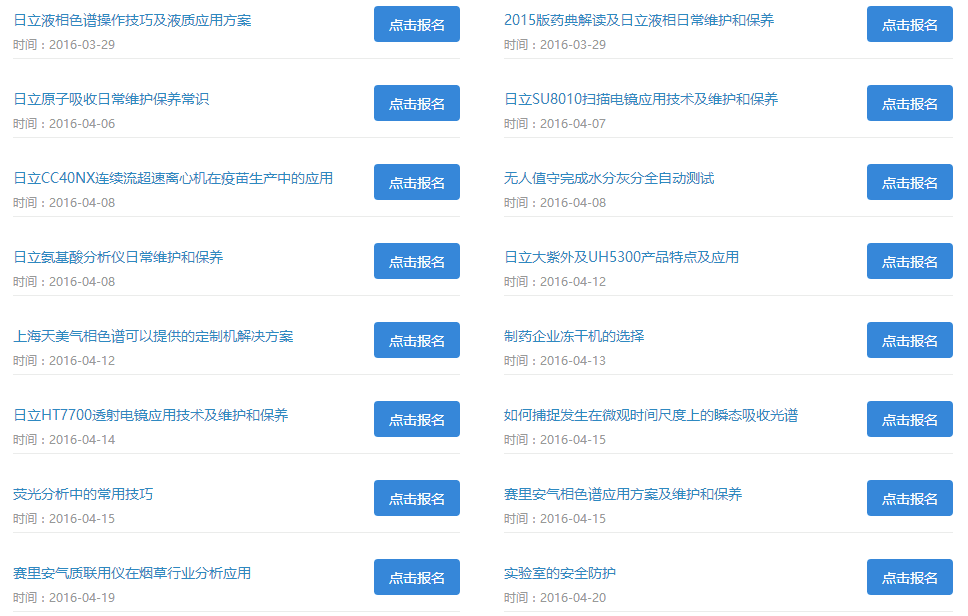Click 点击报名 for 赛里安气相色谱应用方案
Viewport: 968px width, 616px height.
click(909, 498)
